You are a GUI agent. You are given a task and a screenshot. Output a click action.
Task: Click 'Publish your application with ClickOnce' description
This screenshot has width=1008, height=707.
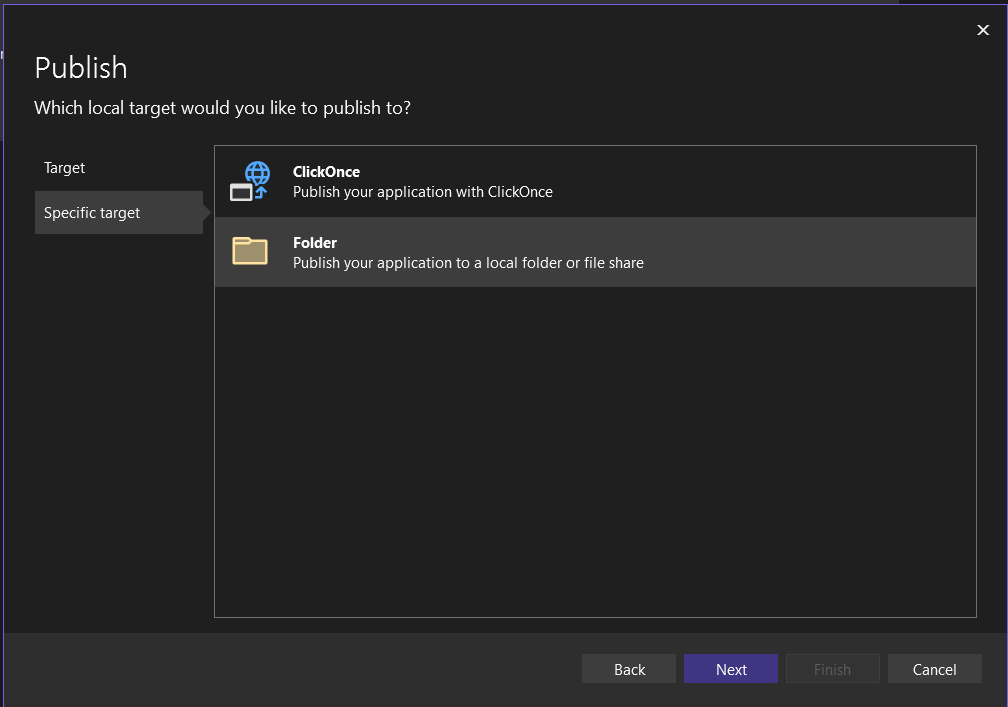[x=423, y=192]
